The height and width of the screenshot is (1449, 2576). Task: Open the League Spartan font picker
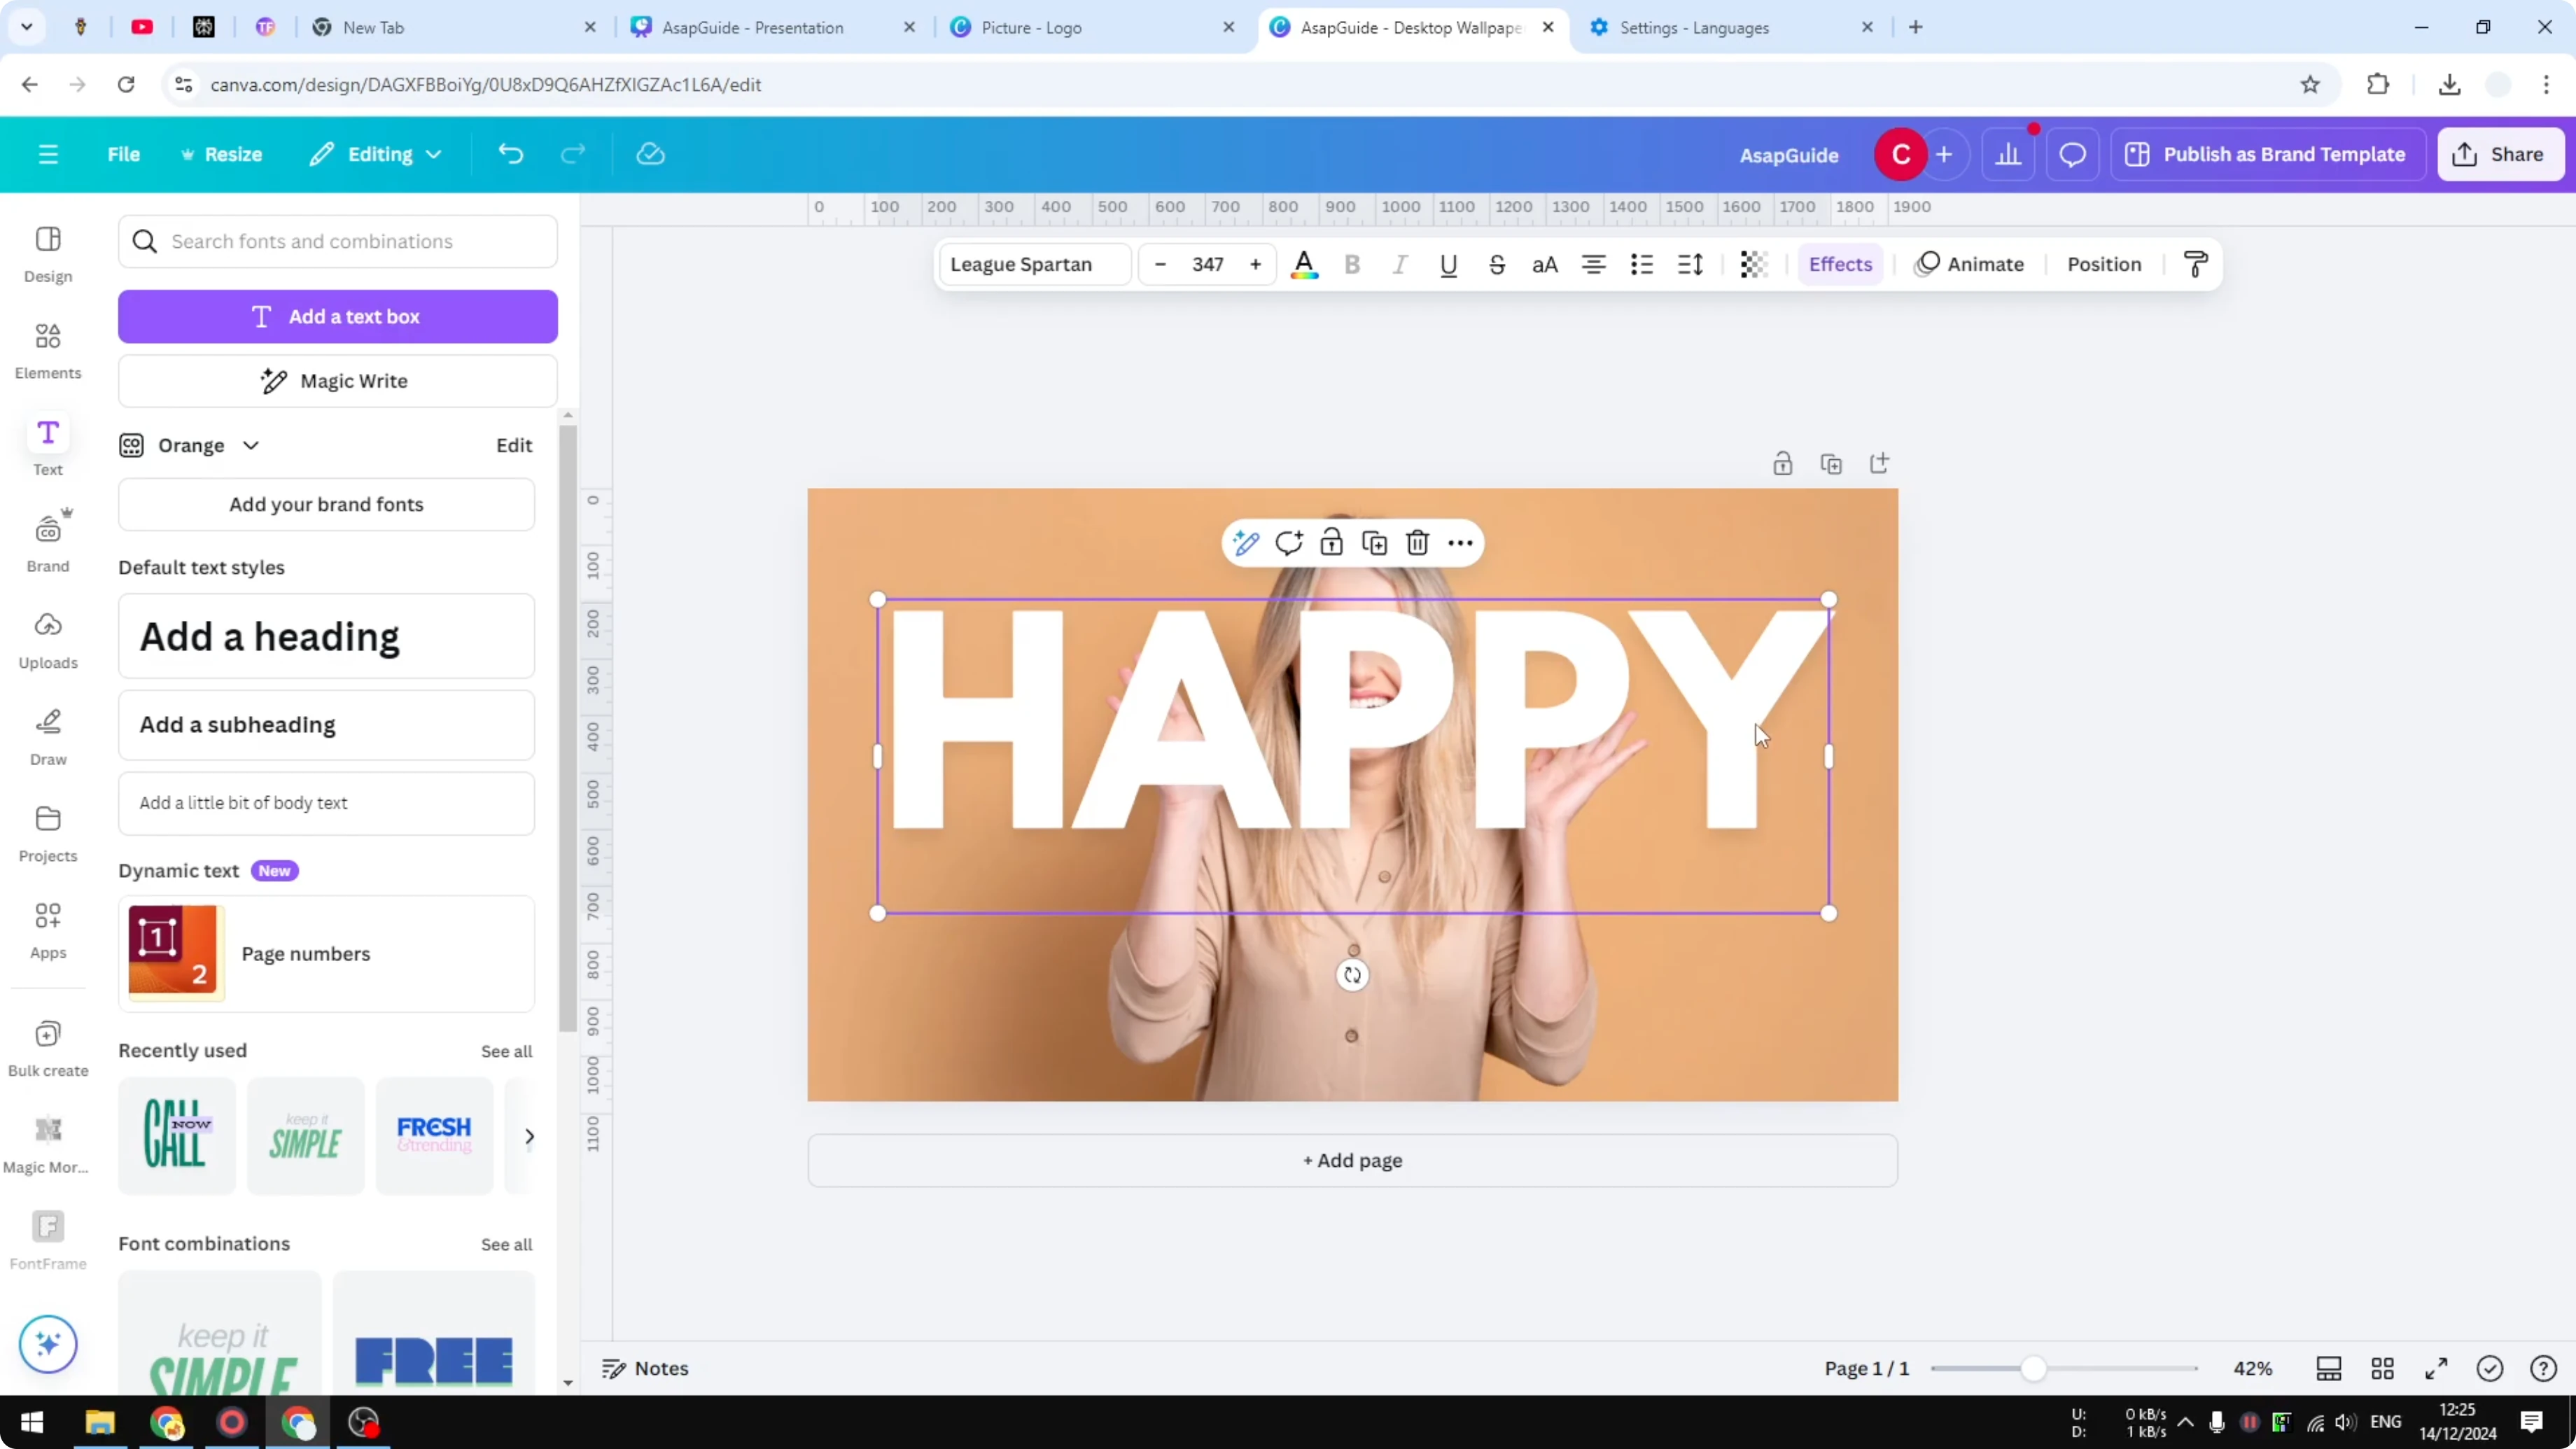point(1033,264)
